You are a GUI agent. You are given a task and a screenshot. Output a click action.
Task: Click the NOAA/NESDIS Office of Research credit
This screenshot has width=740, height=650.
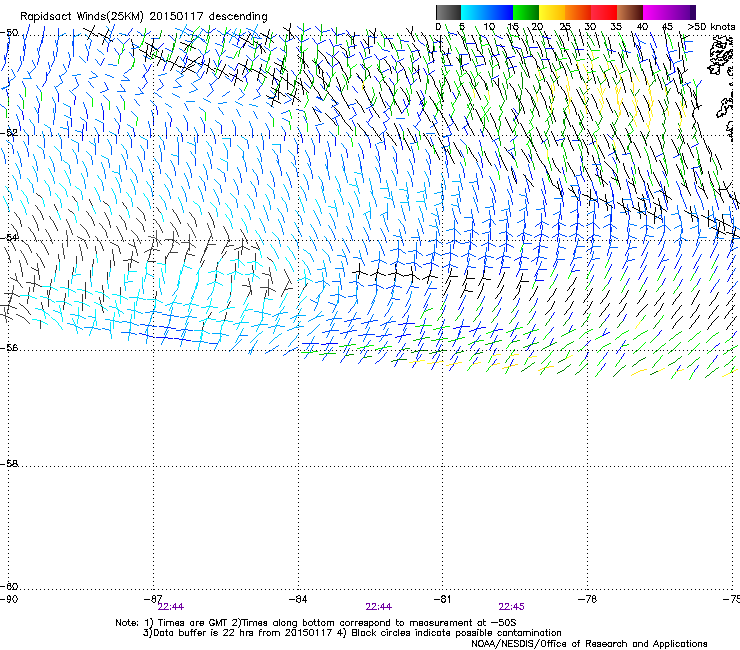click(589, 644)
